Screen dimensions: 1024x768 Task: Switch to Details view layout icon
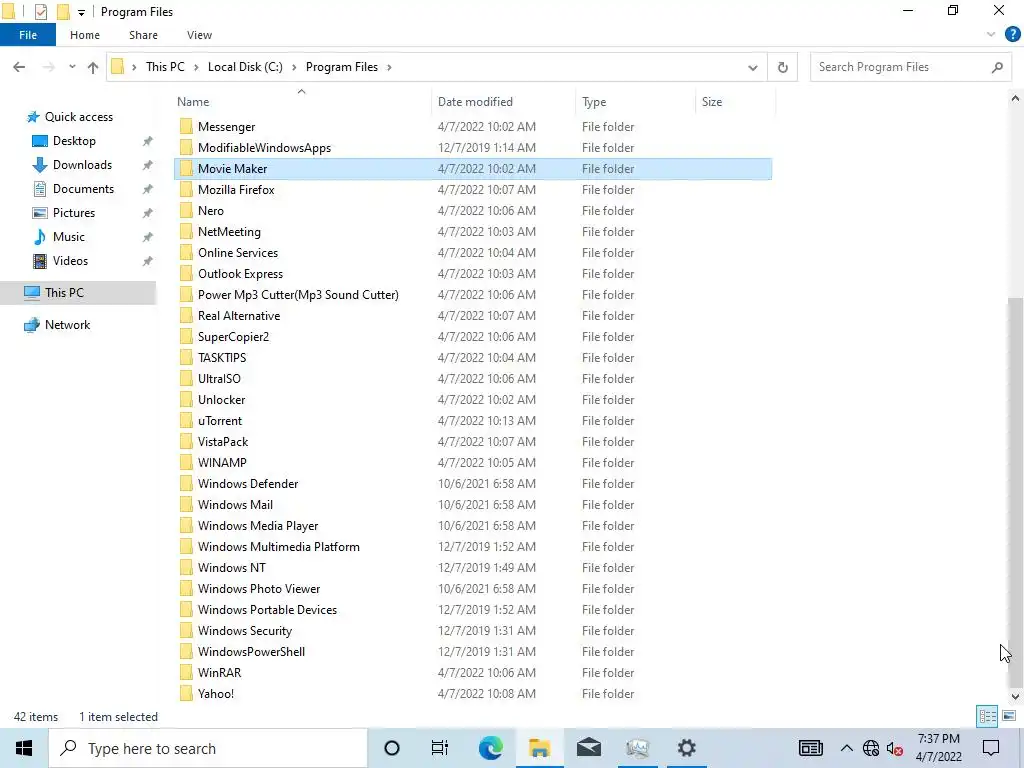tap(987, 716)
